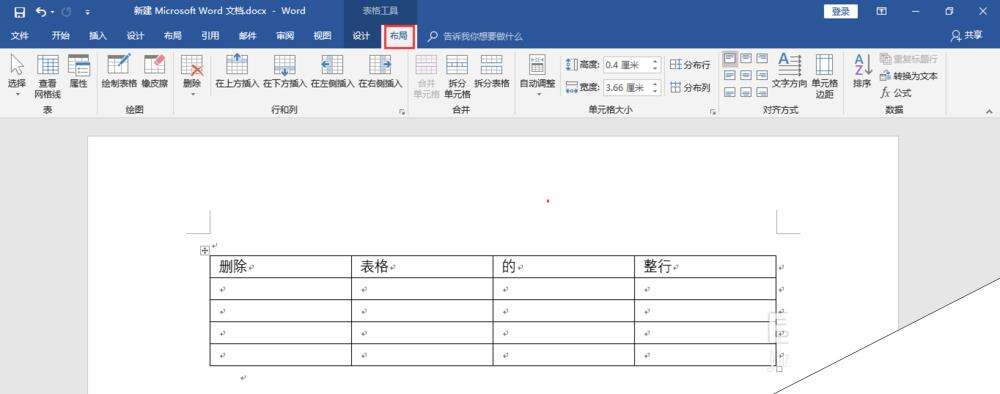Align cell text top right
This screenshot has width=1000, height=394.
[762, 59]
